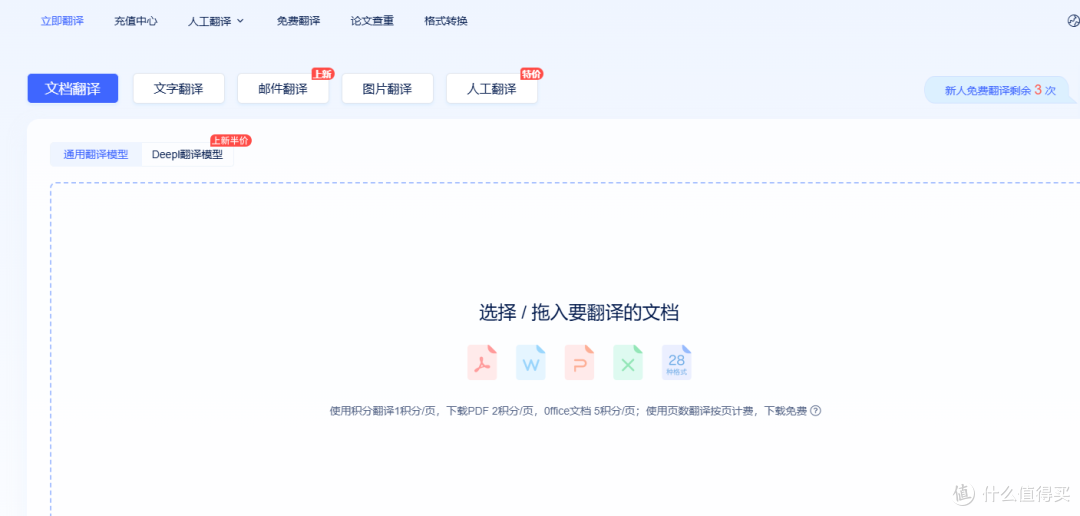Open 格式转换 in top navigation
1080x516 pixels.
(x=446, y=21)
